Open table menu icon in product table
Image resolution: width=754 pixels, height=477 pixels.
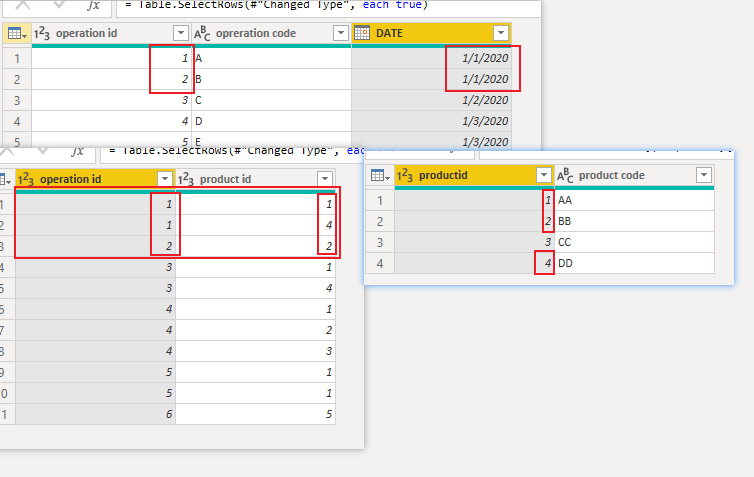[x=380, y=176]
